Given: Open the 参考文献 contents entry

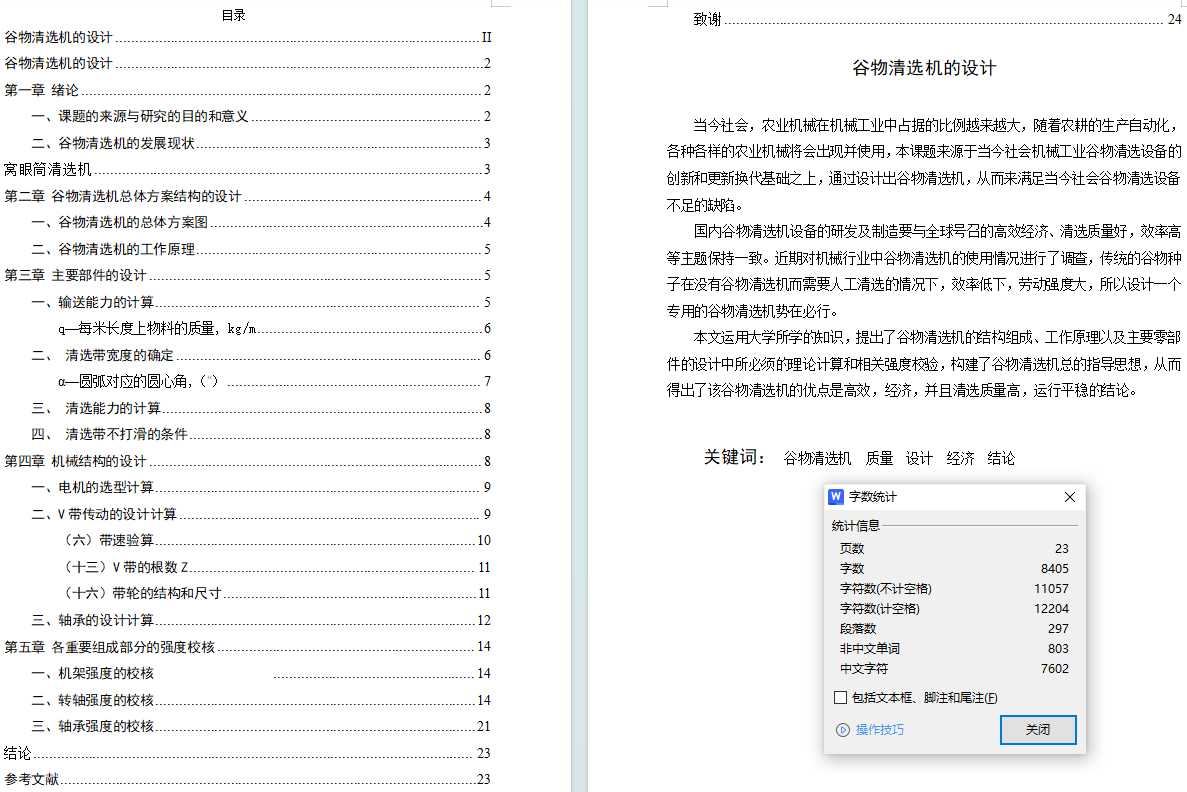Looking at the screenshot, I should (32, 779).
